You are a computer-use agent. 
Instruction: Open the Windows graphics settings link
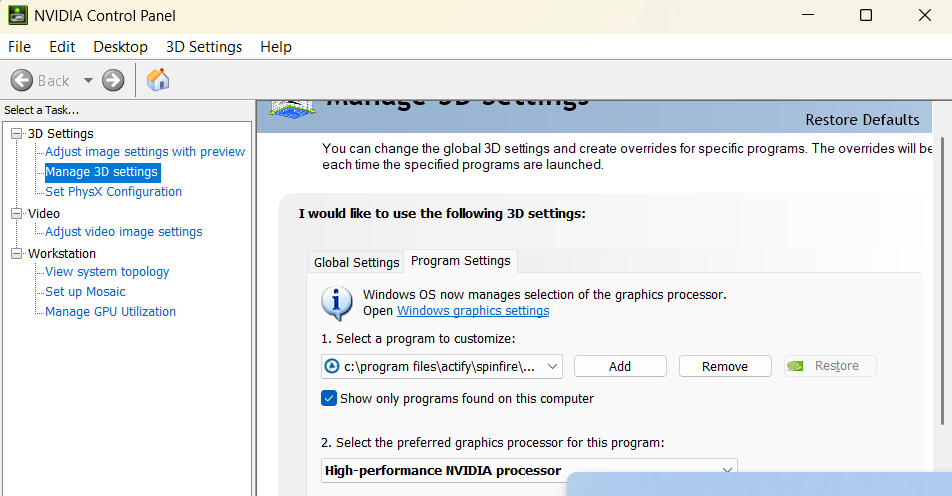pyautogui.click(x=473, y=310)
